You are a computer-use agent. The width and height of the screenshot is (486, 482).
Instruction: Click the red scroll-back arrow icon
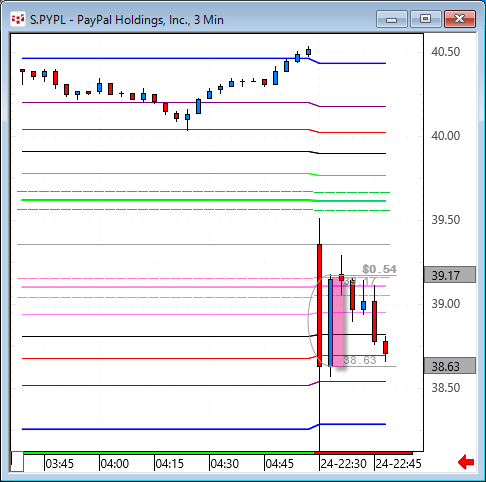click(466, 462)
